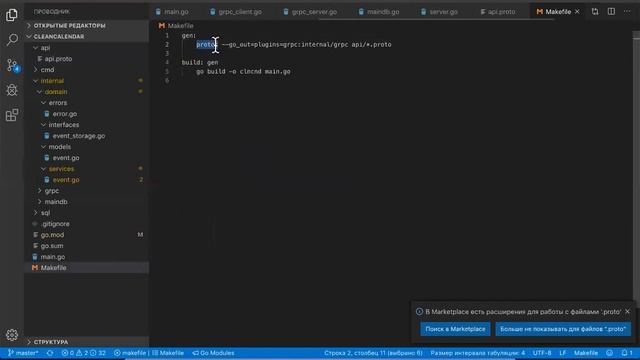Switch to grpc_client.go tab
Image resolution: width=640 pixels, height=360 pixels.
click(236, 12)
